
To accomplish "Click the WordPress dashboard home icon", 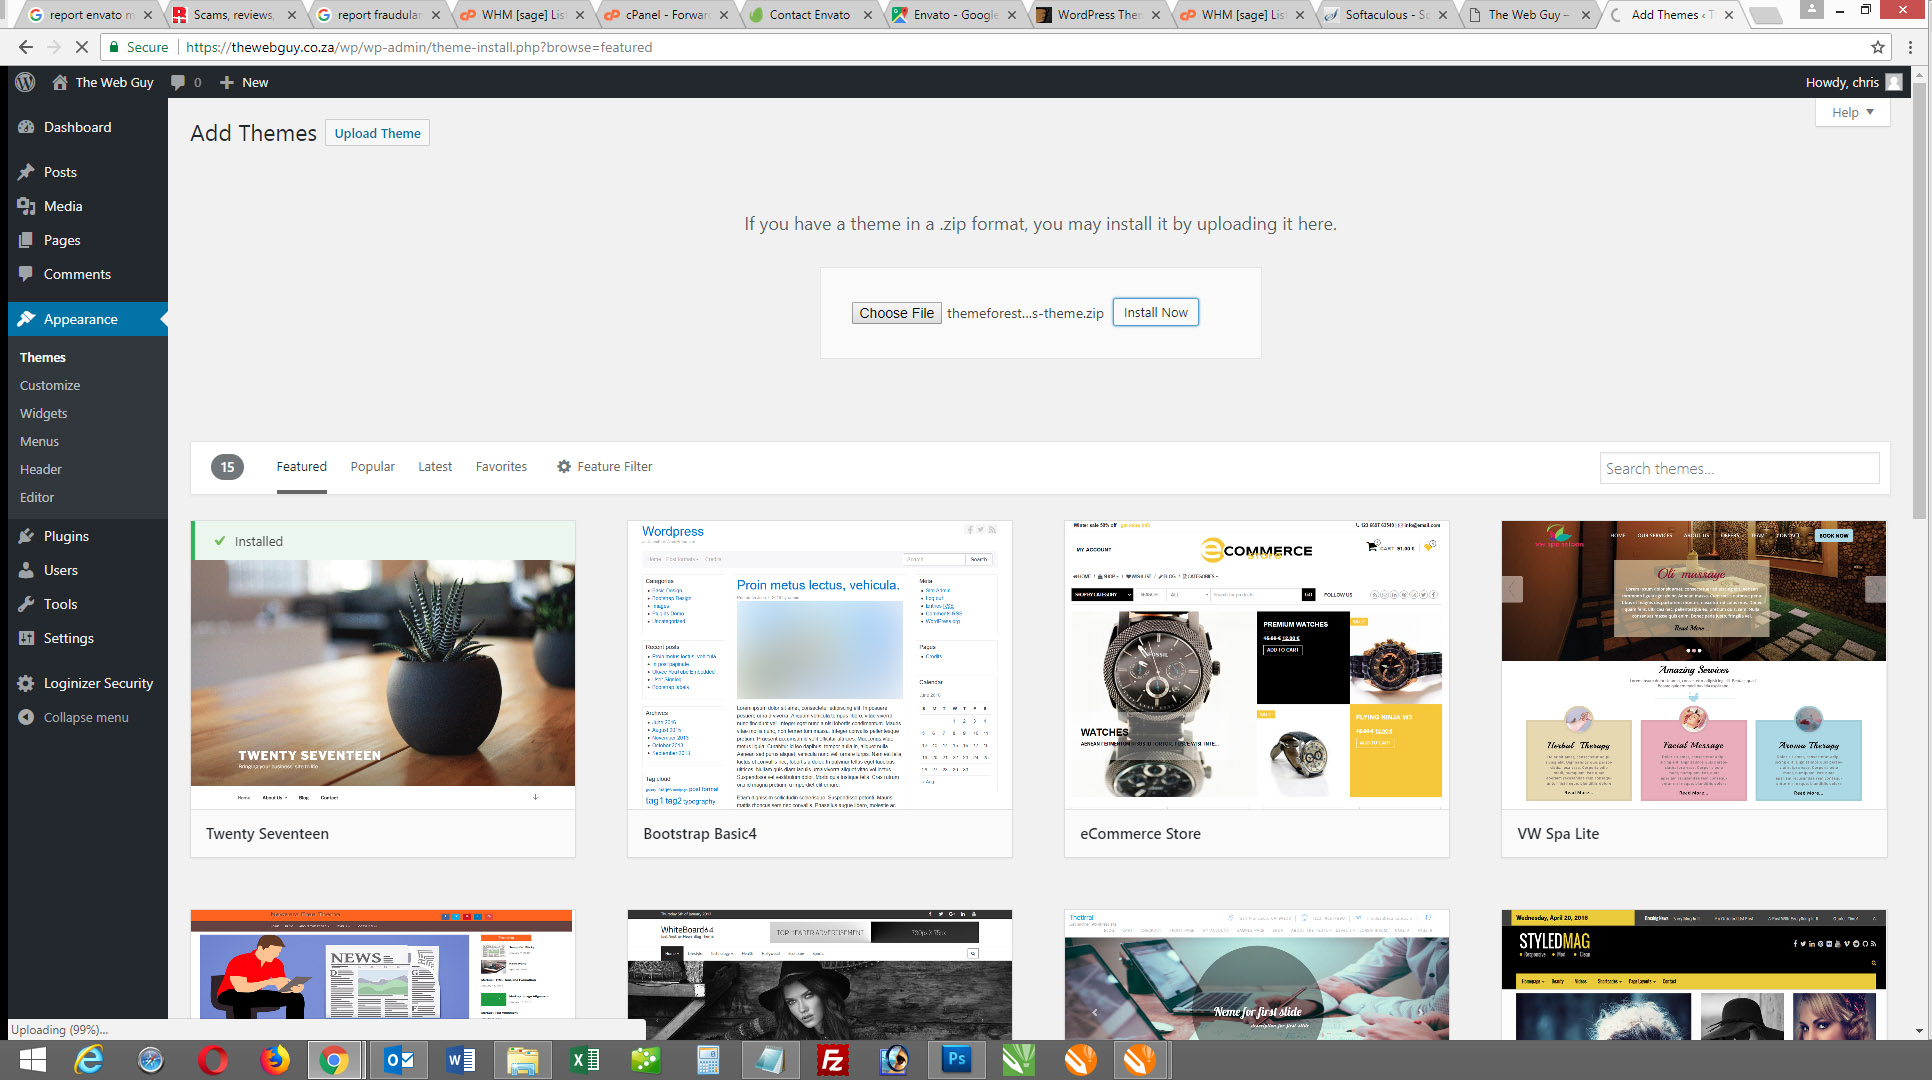I will coord(58,81).
